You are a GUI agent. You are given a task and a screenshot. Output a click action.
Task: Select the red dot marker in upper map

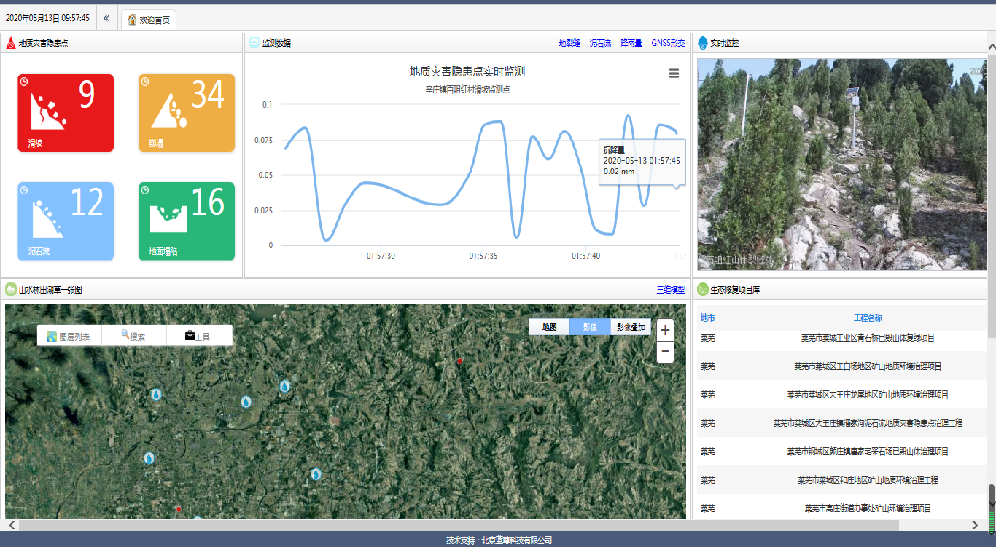click(460, 361)
